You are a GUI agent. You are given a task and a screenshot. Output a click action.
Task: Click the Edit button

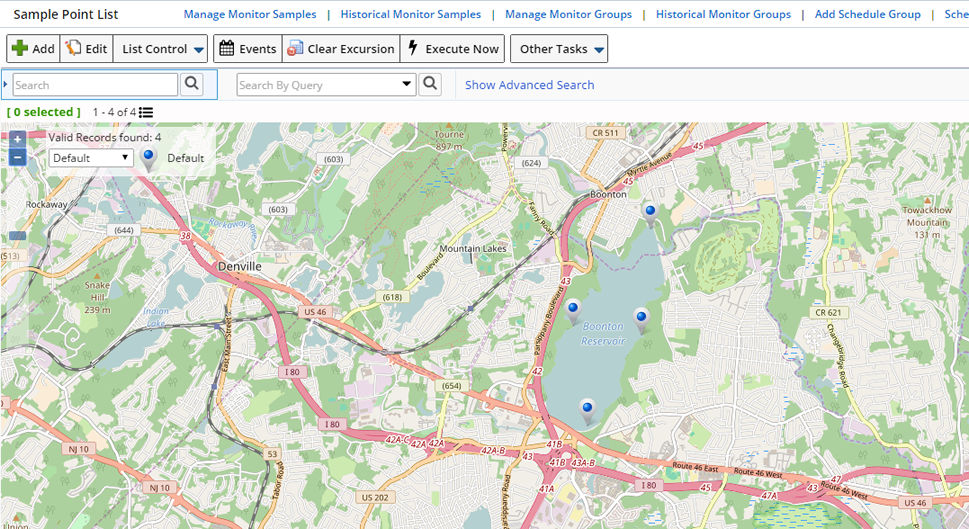[87, 49]
